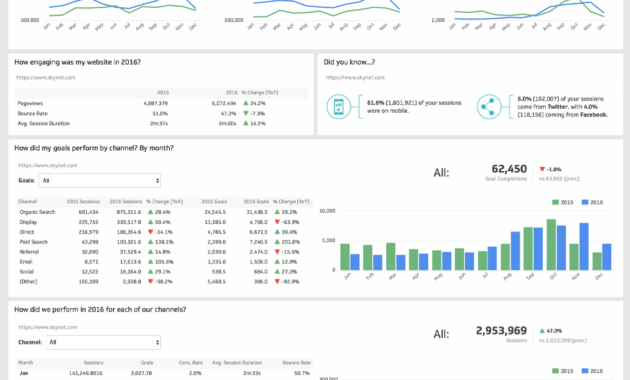The image size is (630, 380).
Task: Click green 2015 legend swatch in goals chart
Action: (x=556, y=202)
